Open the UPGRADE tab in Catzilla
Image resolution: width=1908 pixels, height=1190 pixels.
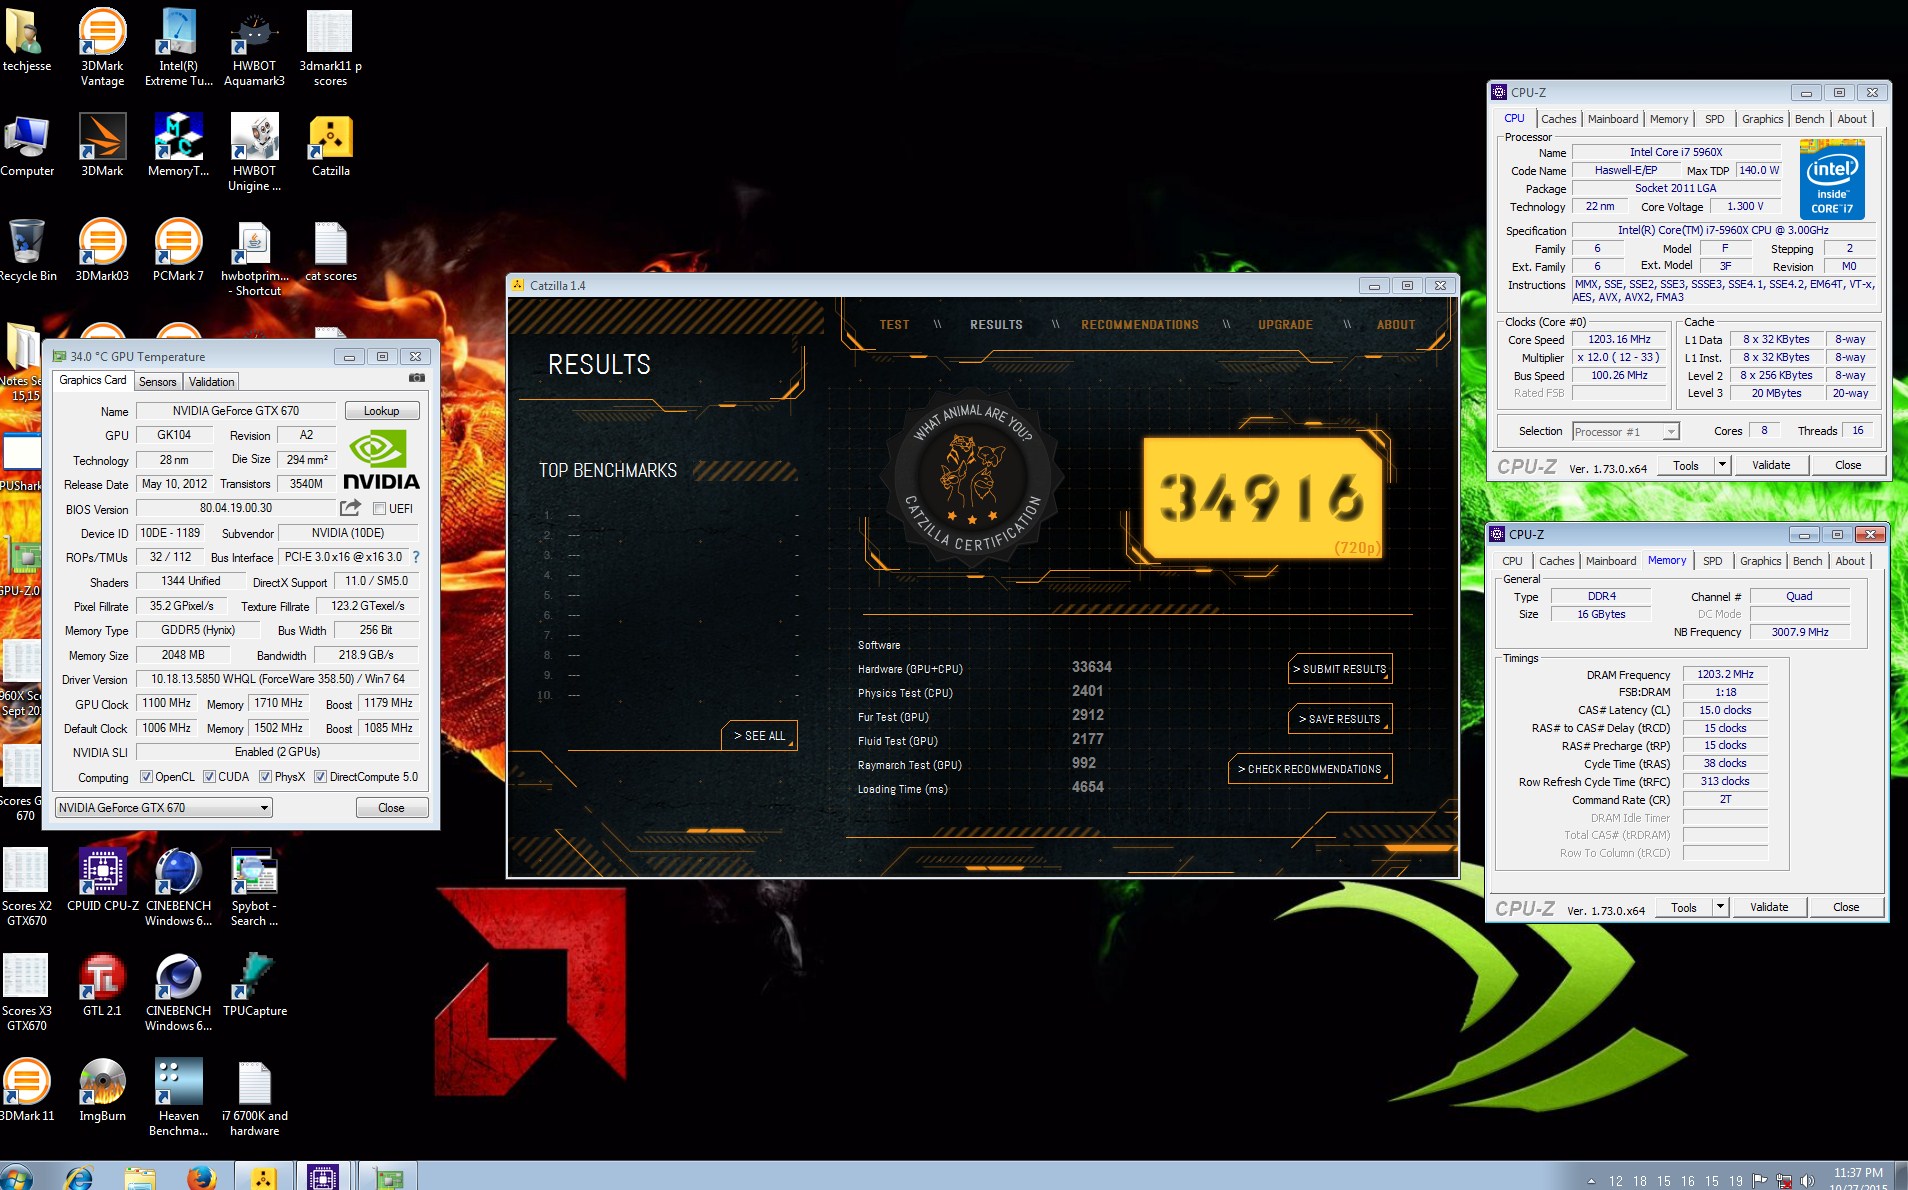coord(1285,325)
